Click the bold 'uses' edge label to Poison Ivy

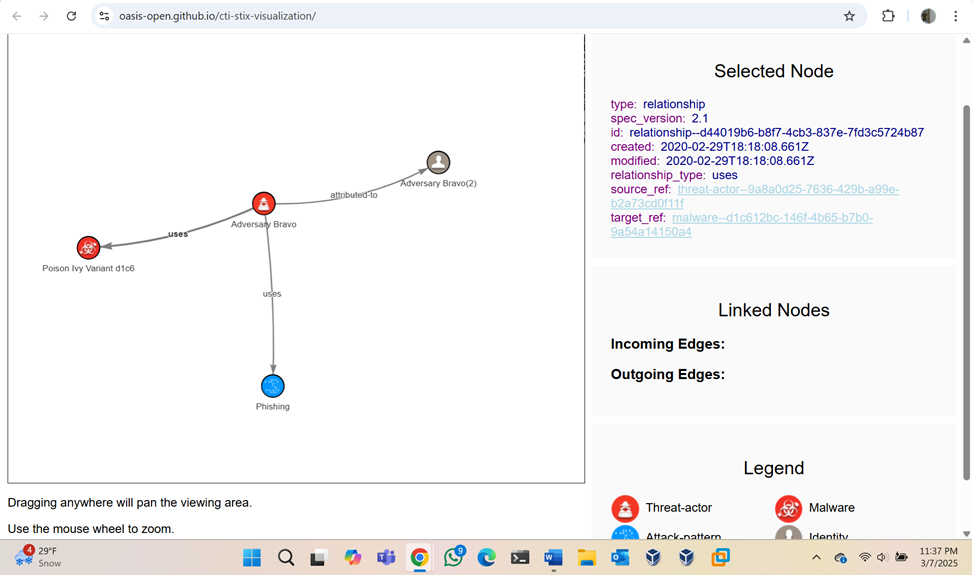tap(178, 234)
